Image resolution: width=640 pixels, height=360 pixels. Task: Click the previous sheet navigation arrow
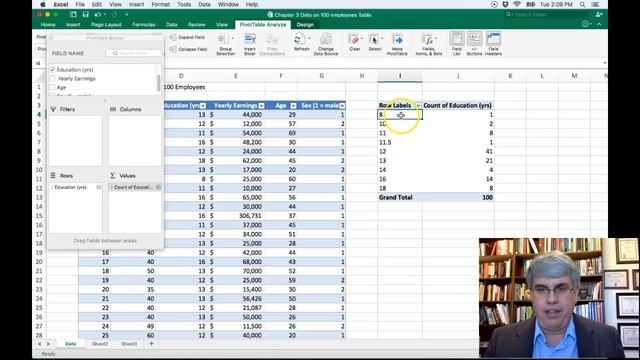pos(40,344)
